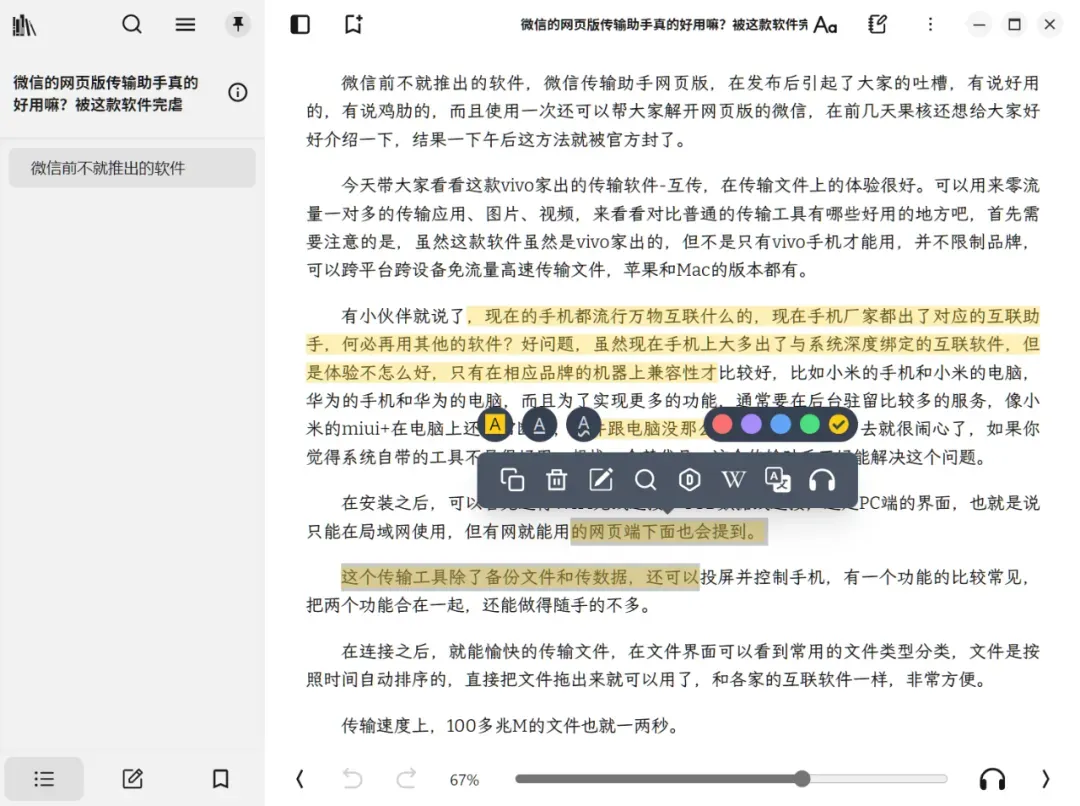Choose the yellow checked highlight color
The height and width of the screenshot is (806, 1080).
pos(839,424)
